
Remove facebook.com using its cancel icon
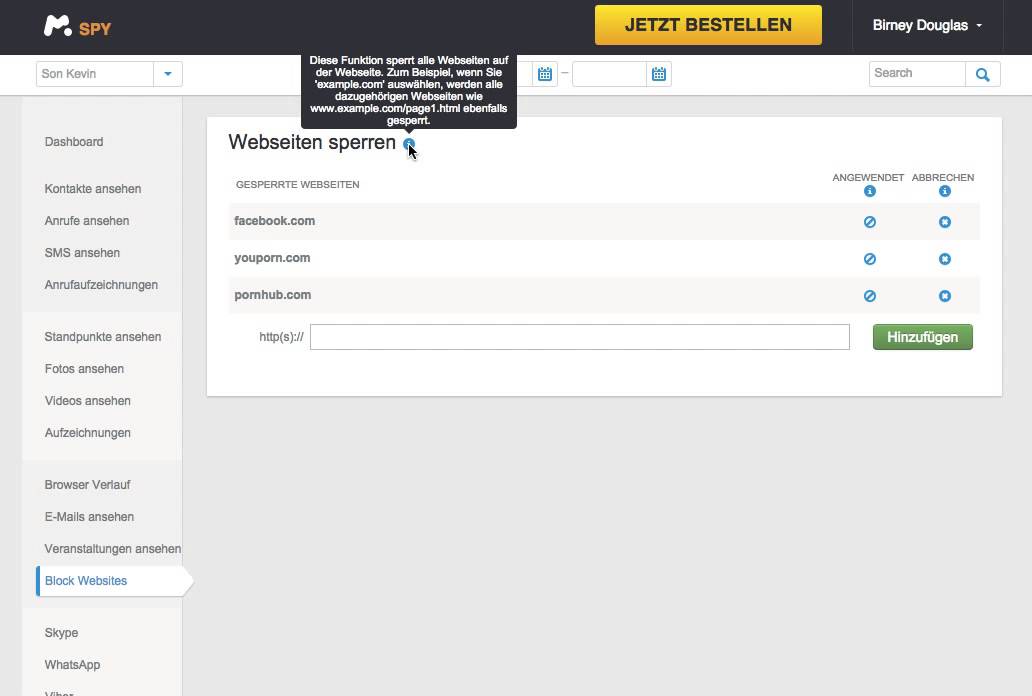point(944,222)
